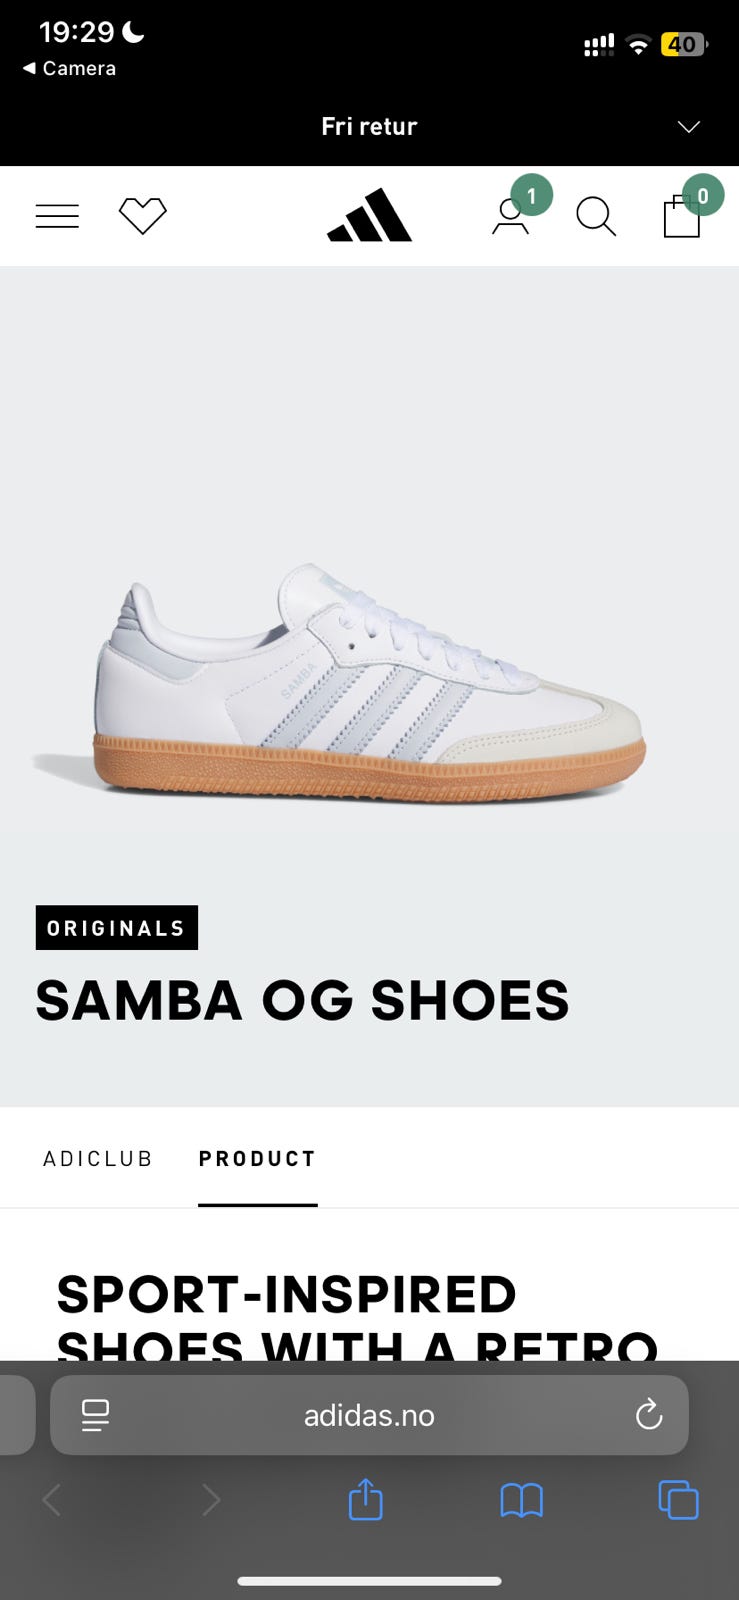Switch to the ADICLUB tab
This screenshot has height=1600, width=739.
click(x=98, y=1158)
